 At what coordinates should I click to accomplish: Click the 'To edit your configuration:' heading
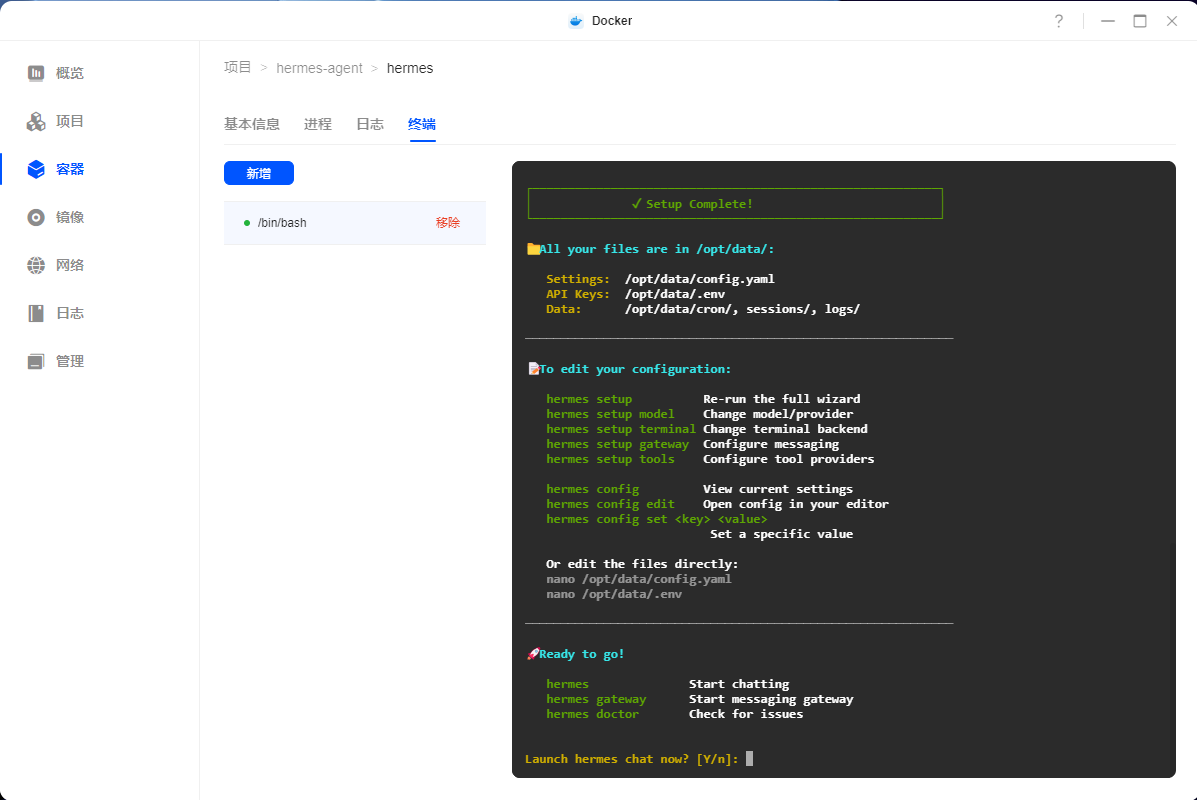(x=635, y=369)
